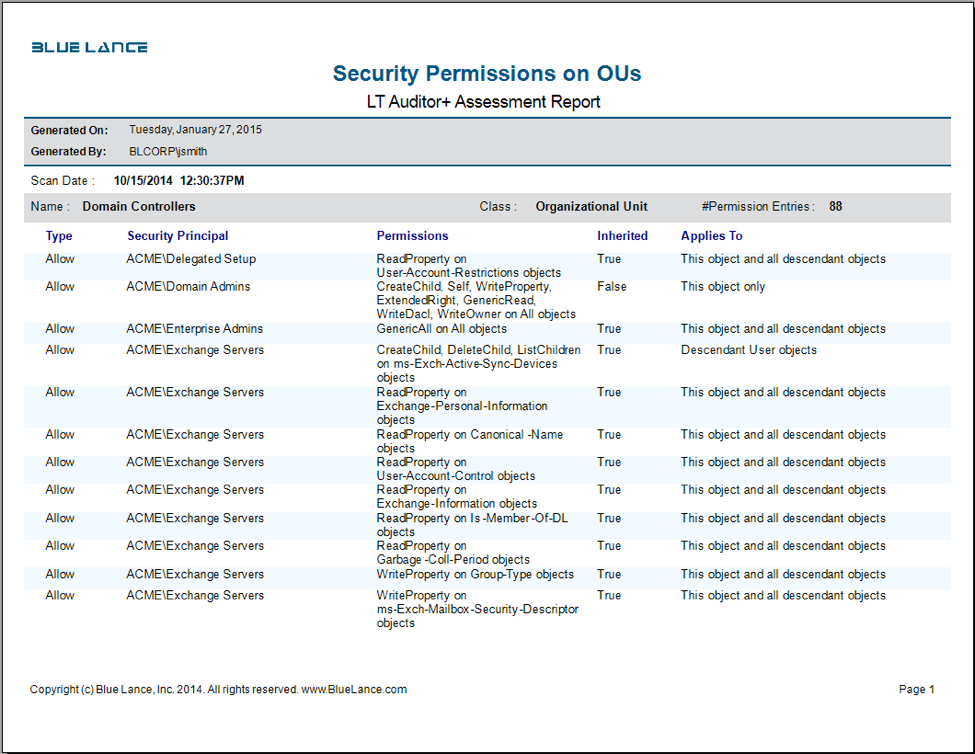The height and width of the screenshot is (754, 975).
Task: Click the 'Applies To' column header
Action: pos(711,236)
